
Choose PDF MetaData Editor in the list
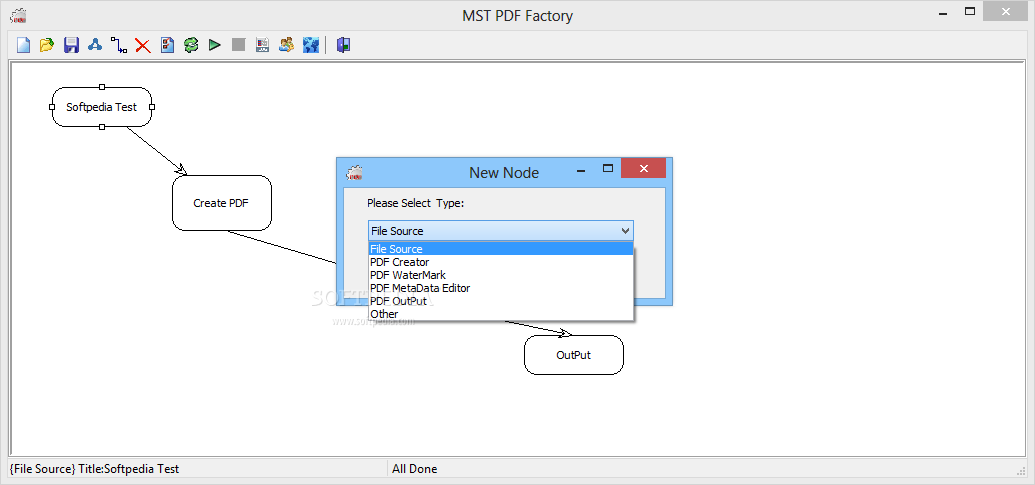(x=501, y=288)
